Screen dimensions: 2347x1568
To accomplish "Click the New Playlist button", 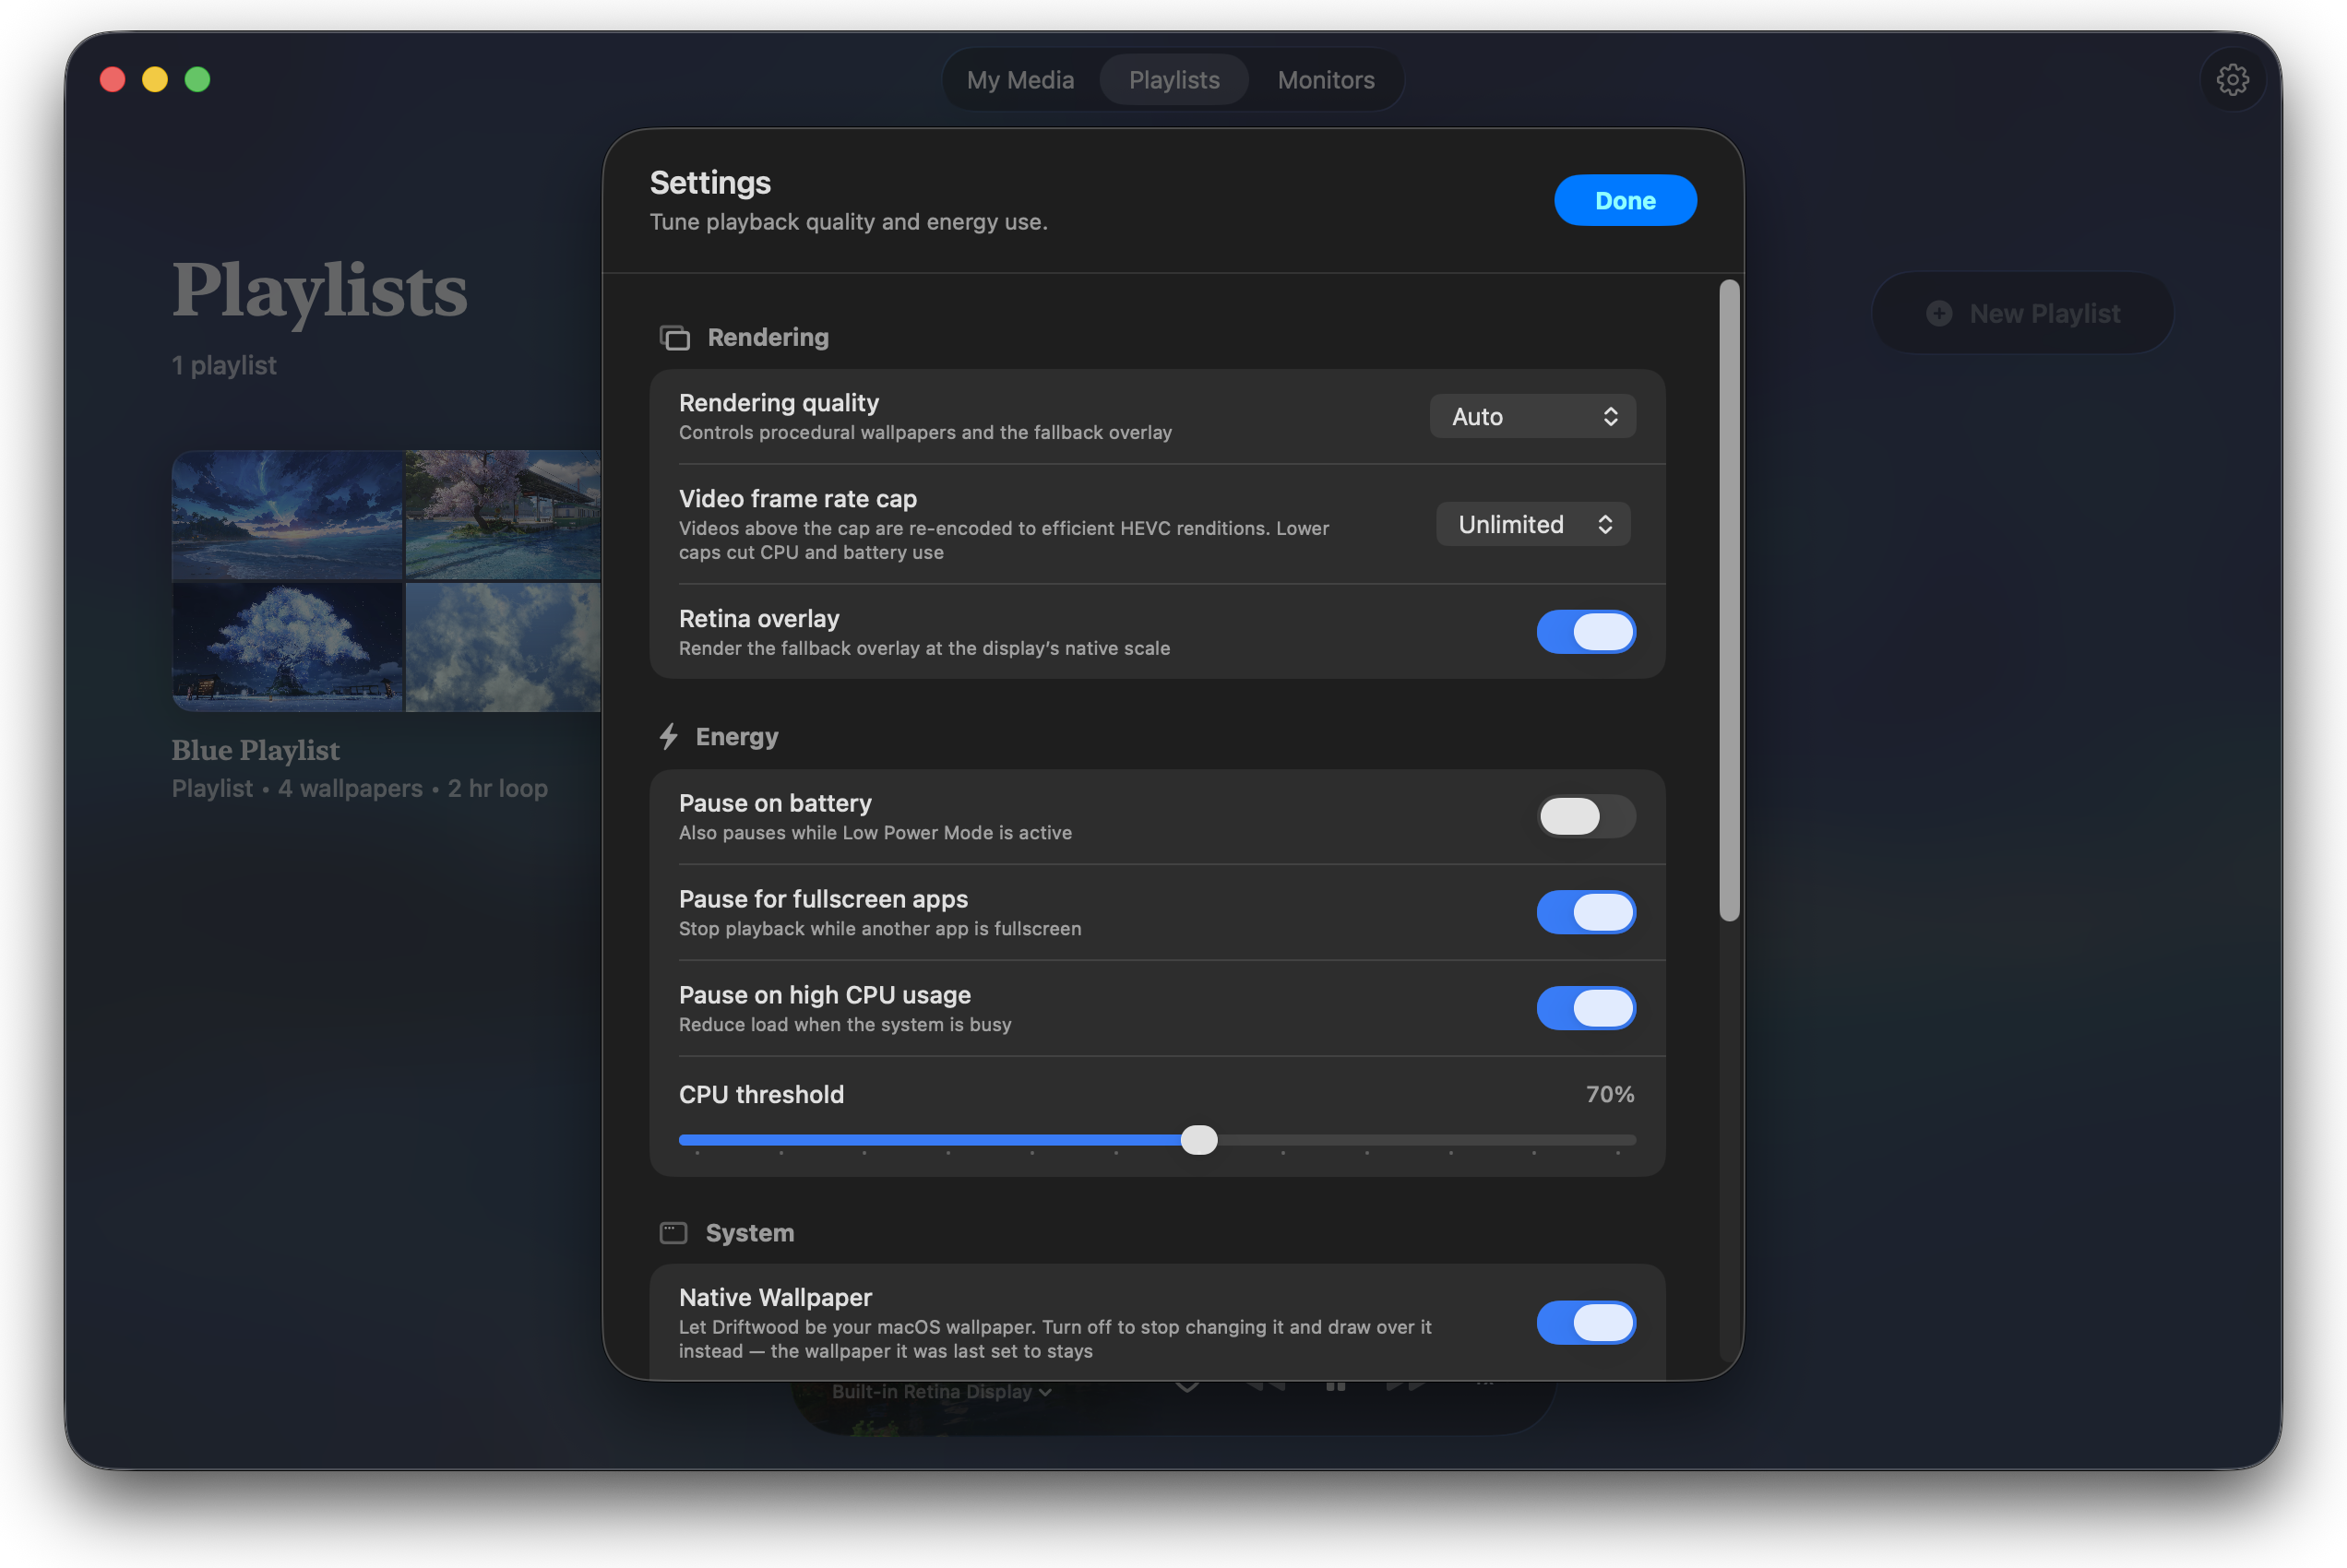I will 2023,314.
